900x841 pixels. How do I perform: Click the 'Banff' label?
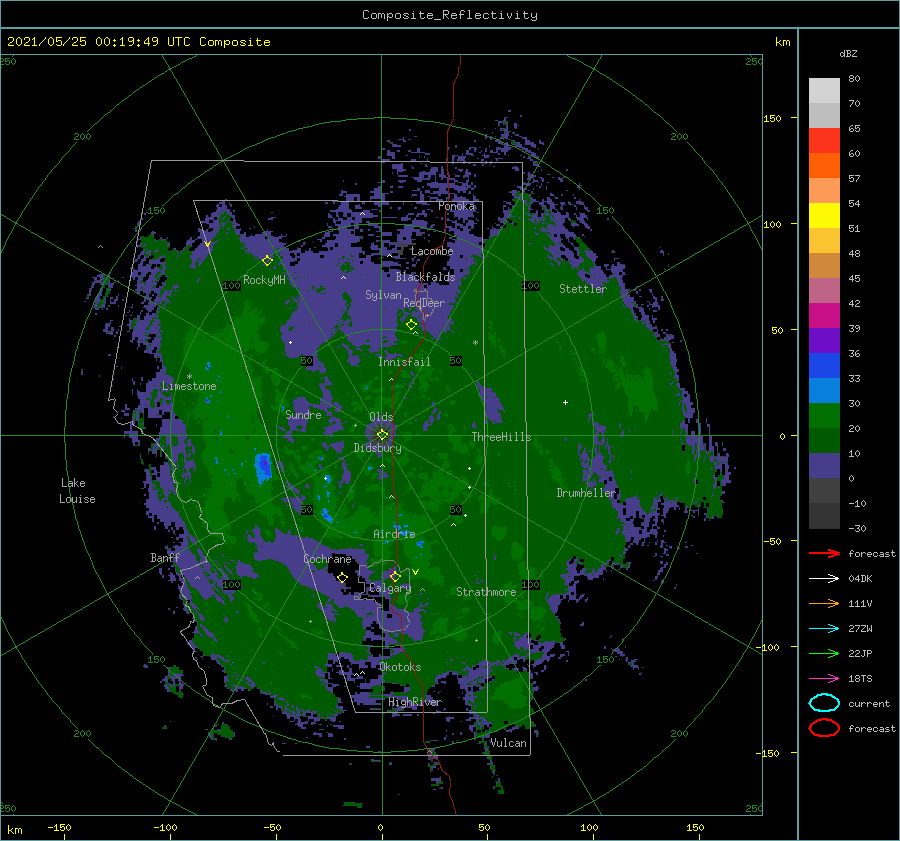(165, 558)
